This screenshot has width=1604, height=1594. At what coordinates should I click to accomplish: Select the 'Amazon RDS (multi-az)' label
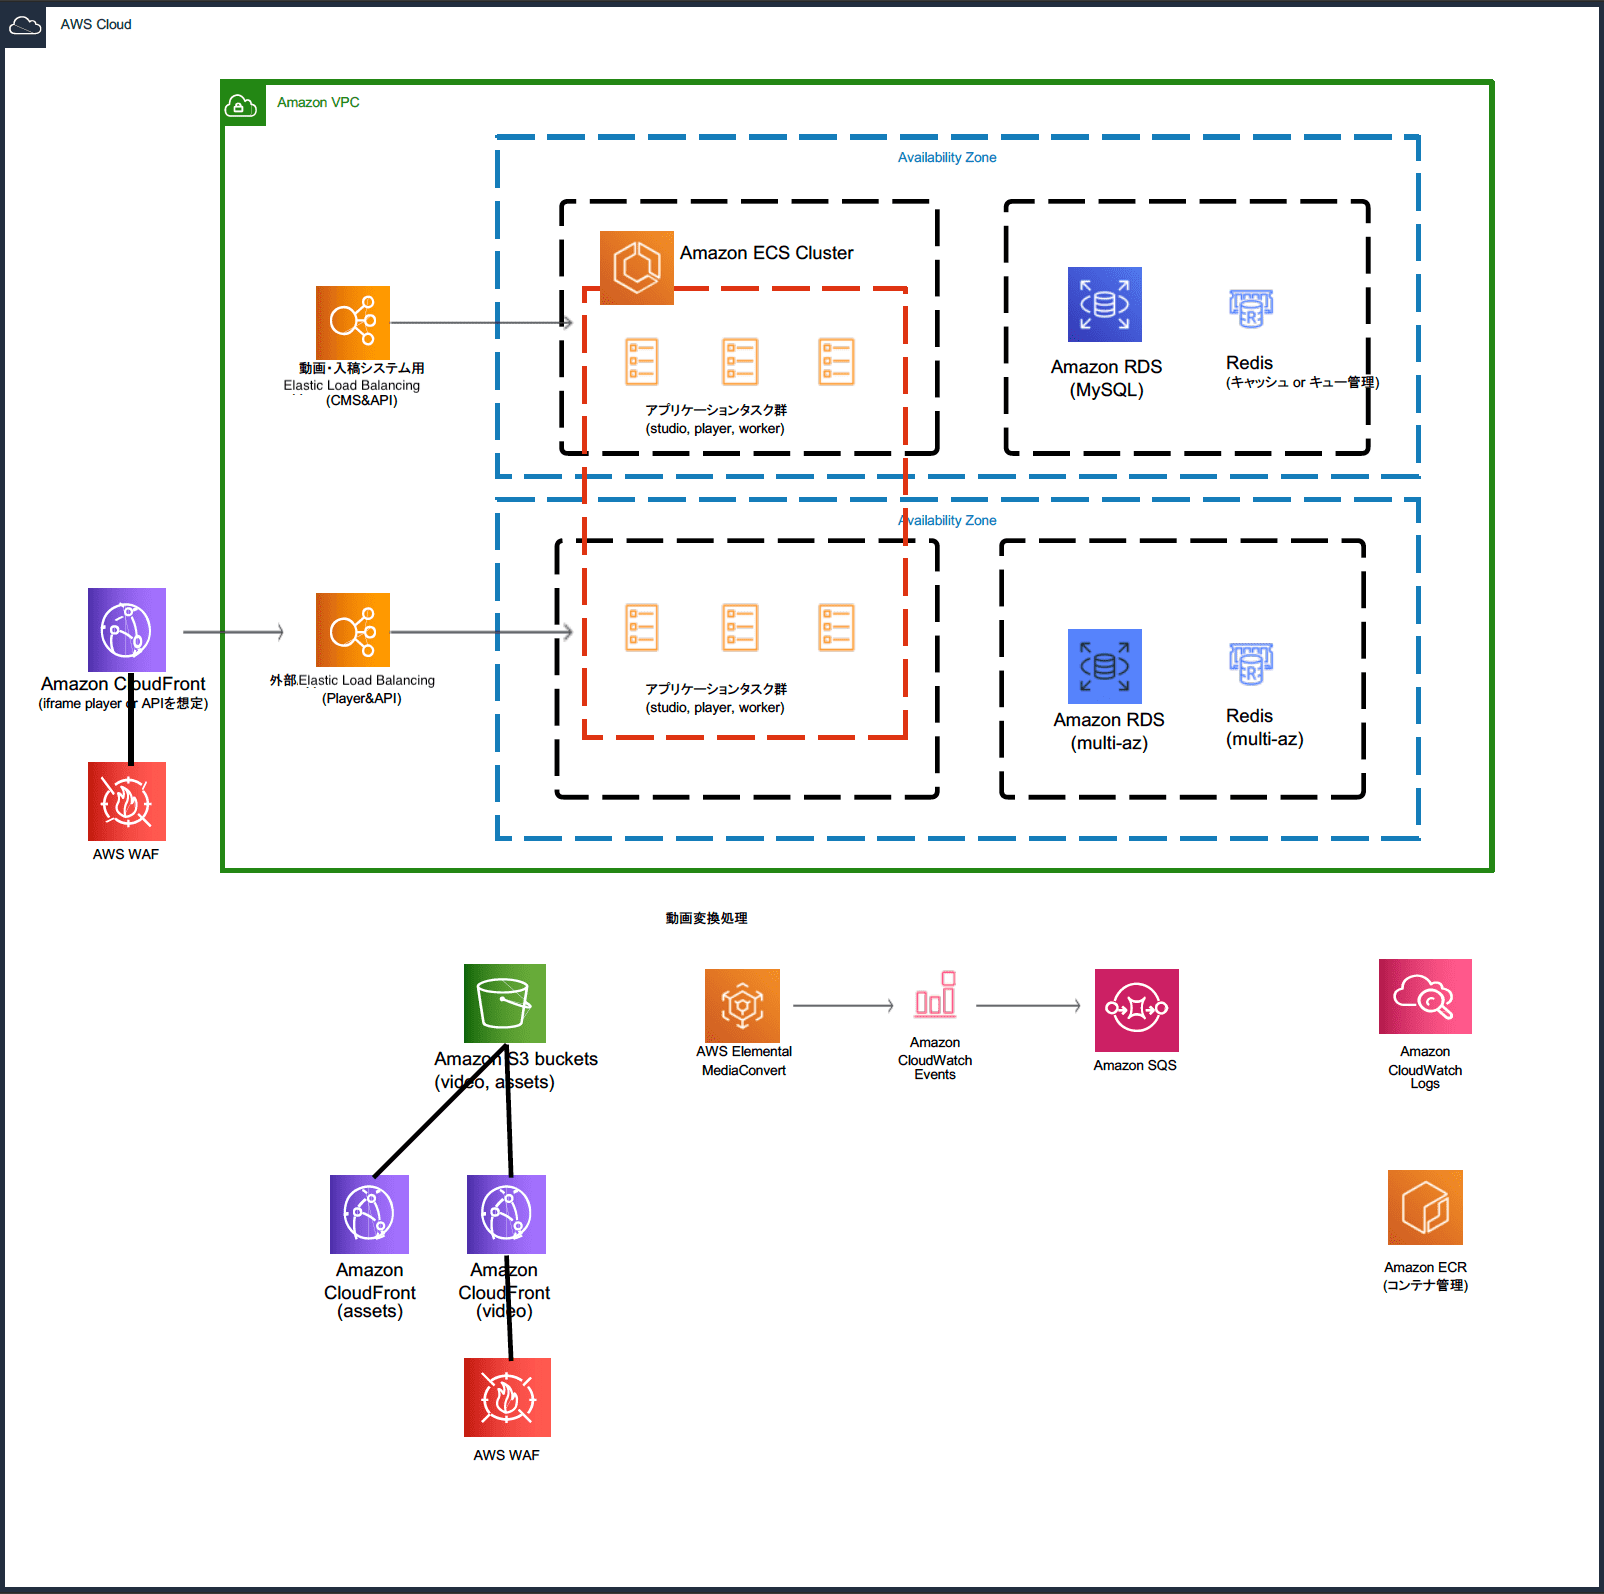click(1109, 731)
